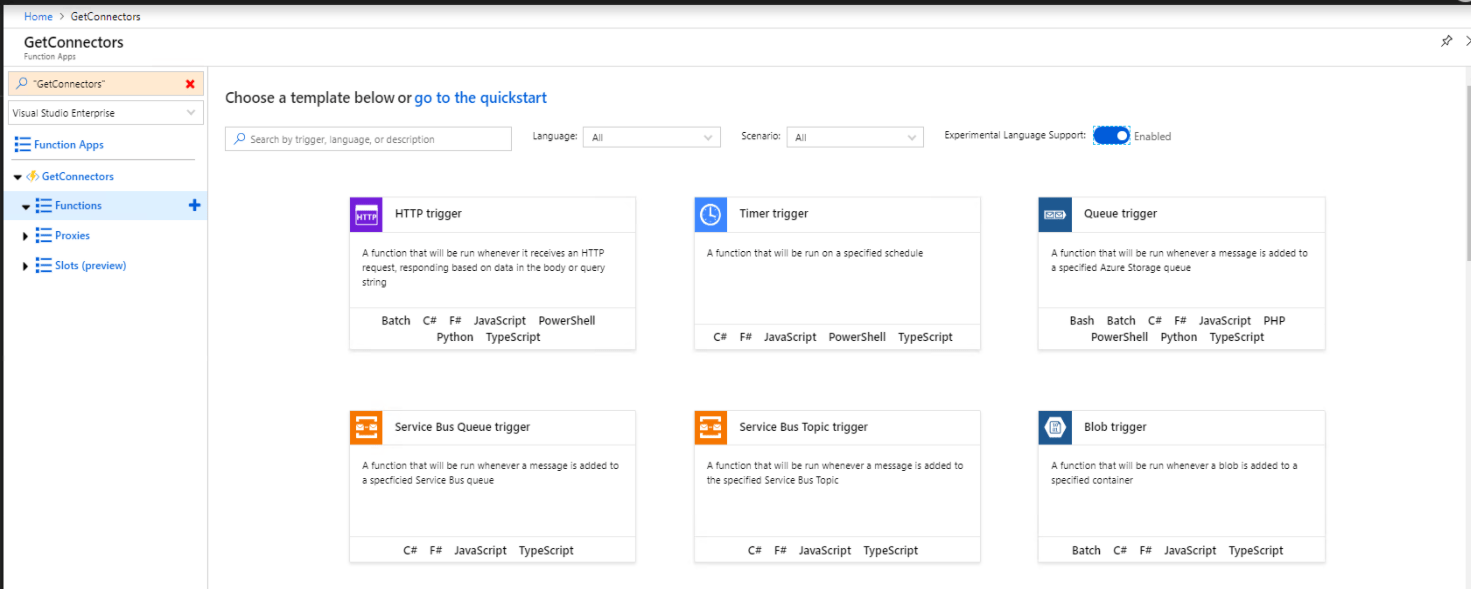This screenshot has width=1471, height=589.
Task: Select Proxies in the sidebar tree
Action: click(72, 235)
